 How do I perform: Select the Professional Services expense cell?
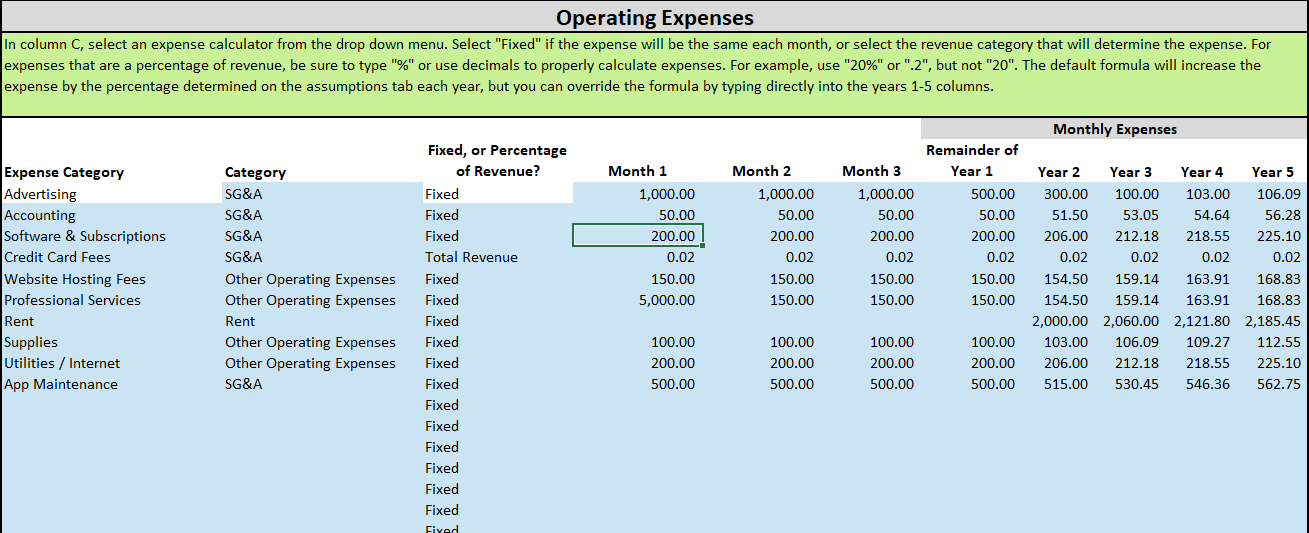pos(112,300)
